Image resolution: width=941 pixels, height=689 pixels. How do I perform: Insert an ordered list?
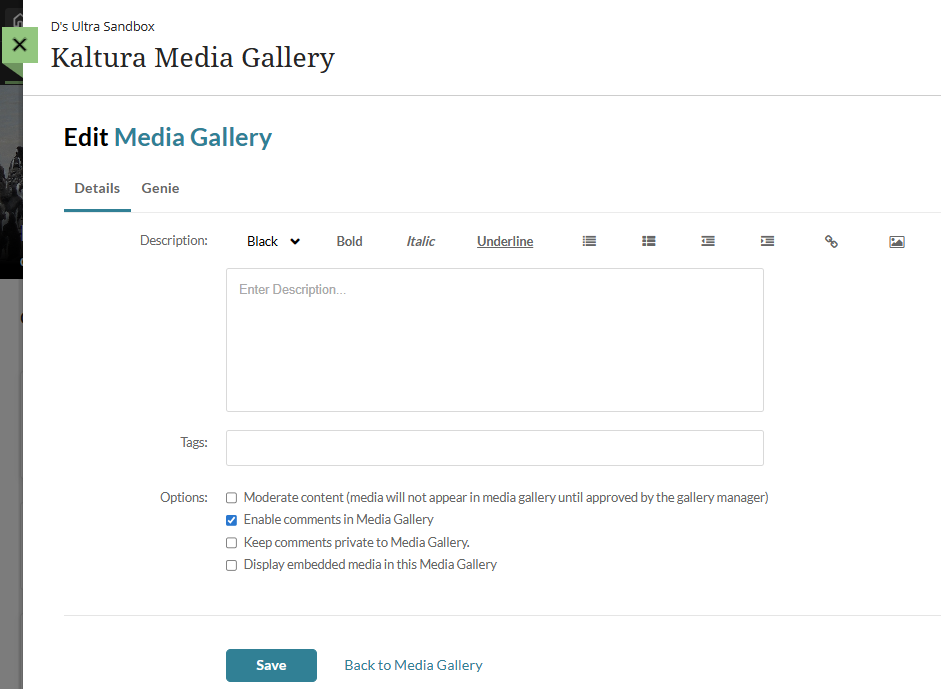click(648, 241)
